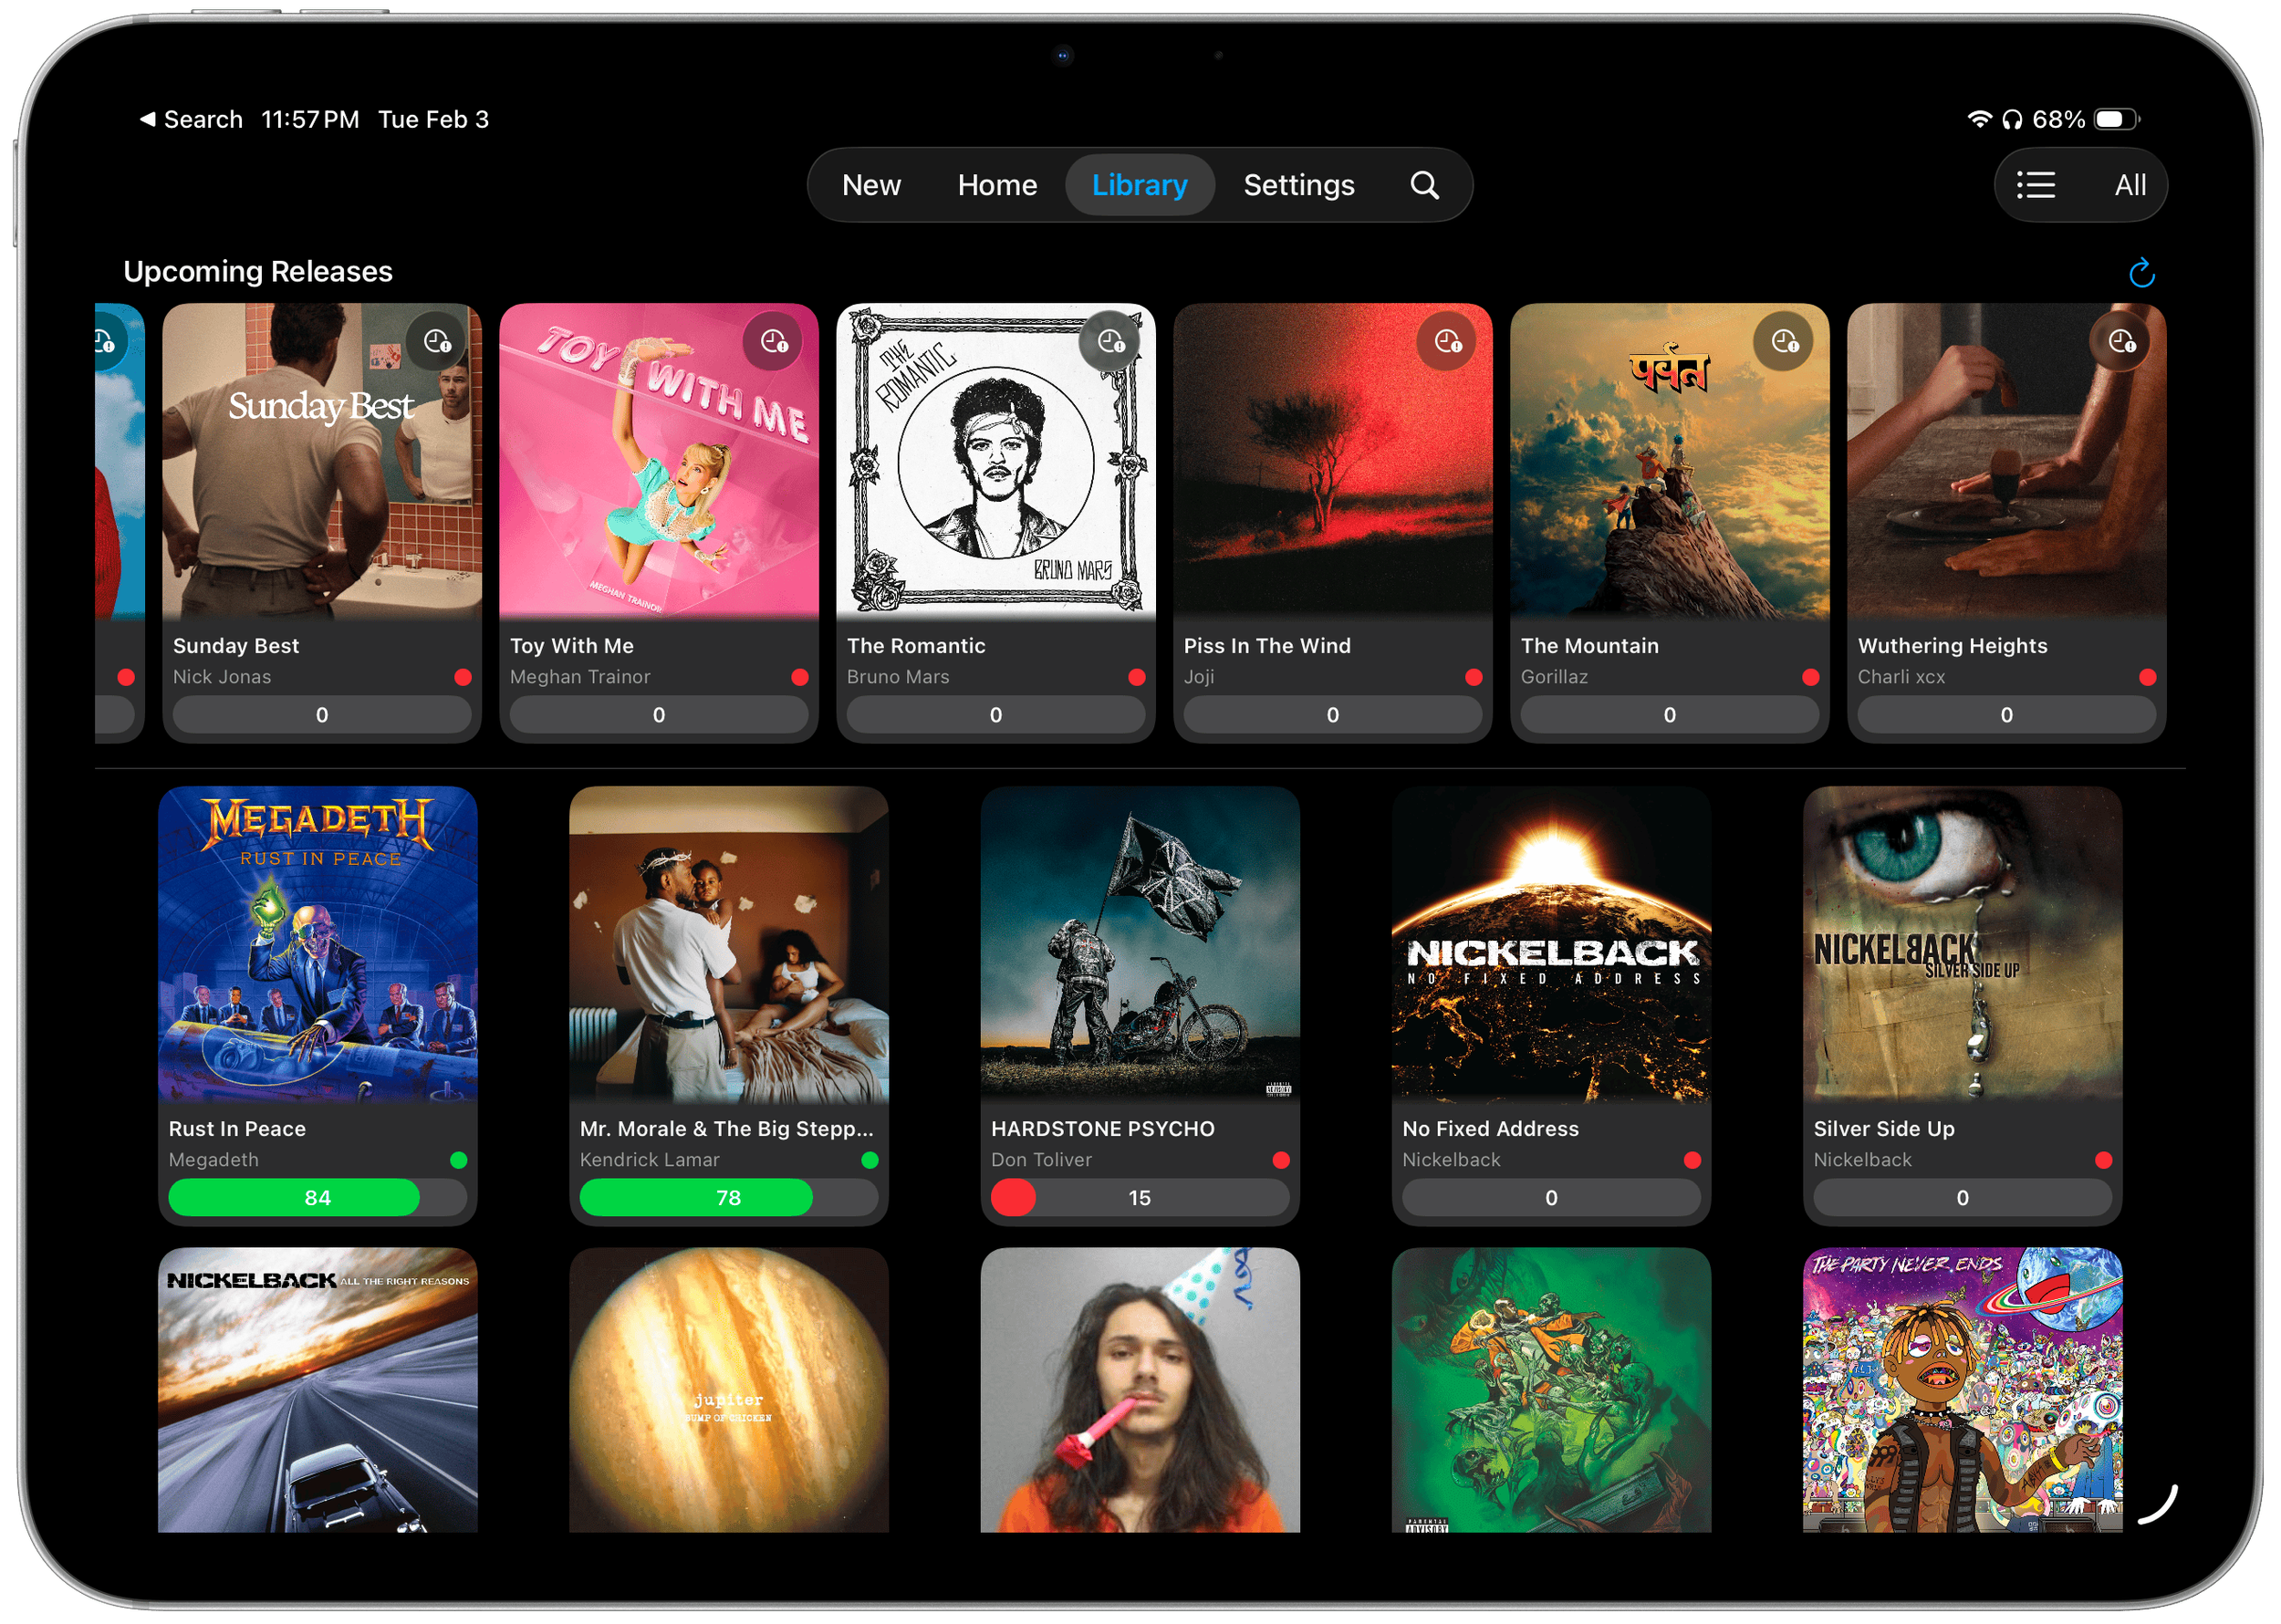Click reminder clock icon on Piss In The Wind

[x=1448, y=342]
